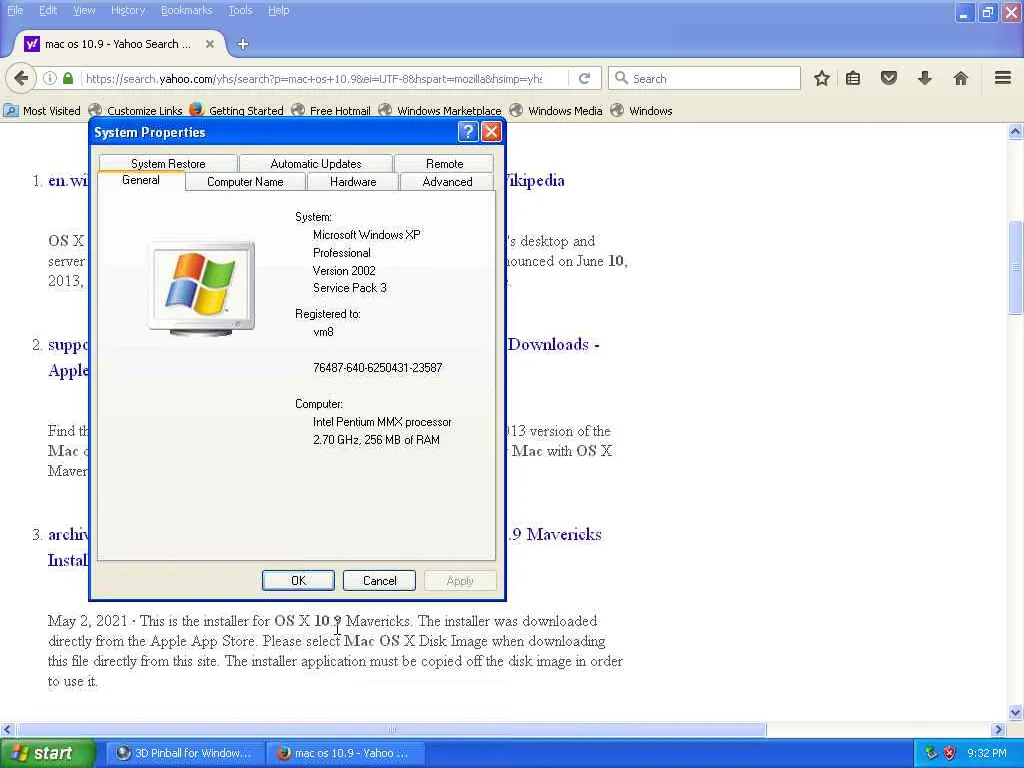
Task: Click the vertical scrollbar thumb
Action: pos(1016,268)
